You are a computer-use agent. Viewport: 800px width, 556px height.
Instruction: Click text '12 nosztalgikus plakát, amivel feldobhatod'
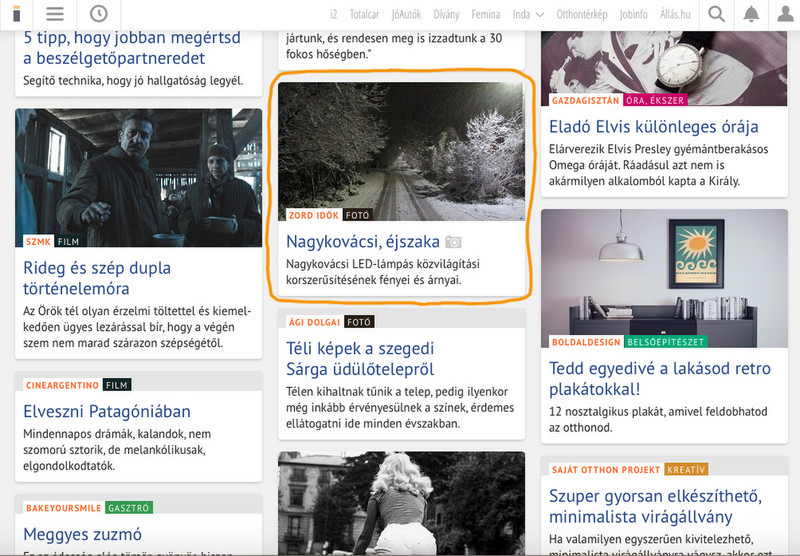click(658, 411)
